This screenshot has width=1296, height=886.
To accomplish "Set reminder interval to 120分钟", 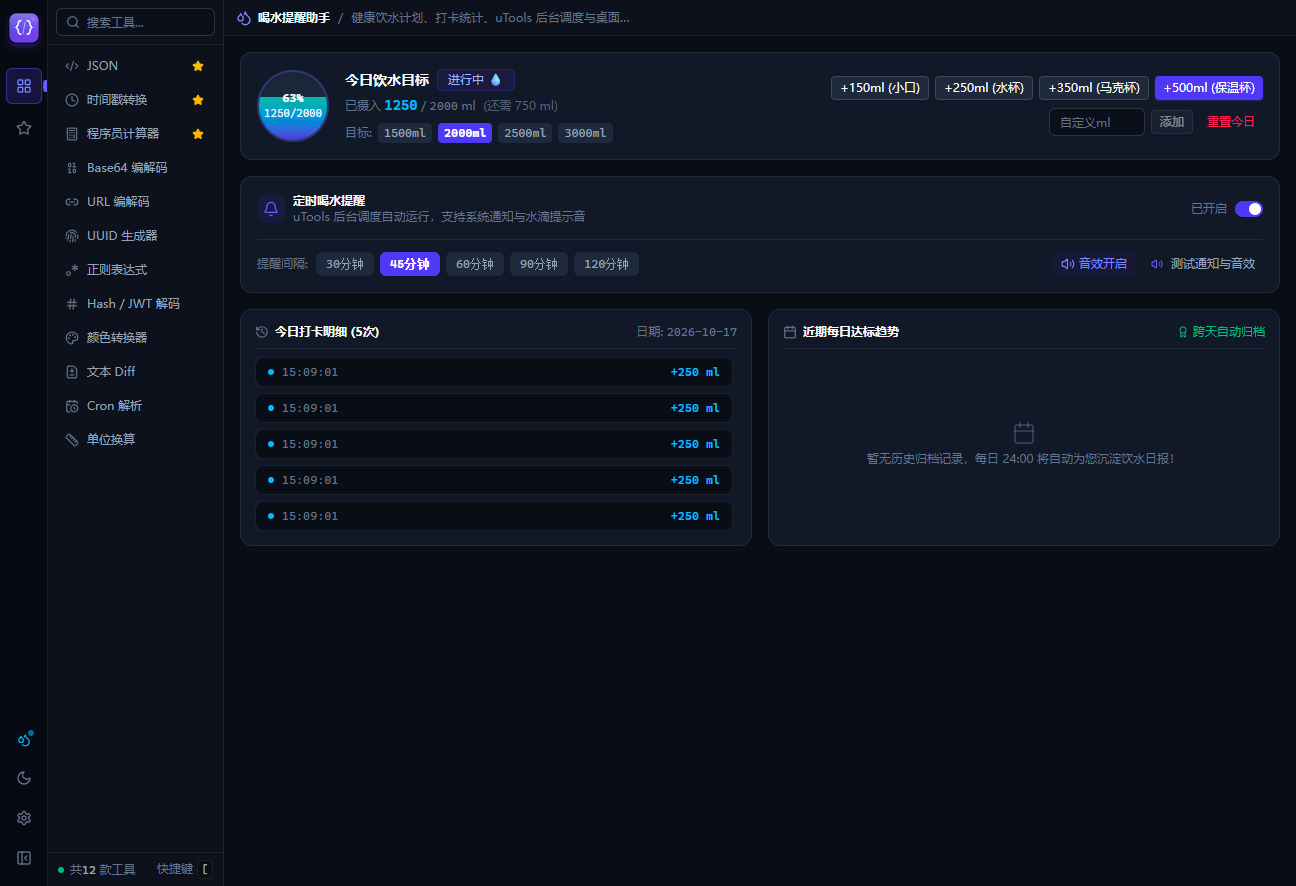I will coord(606,264).
